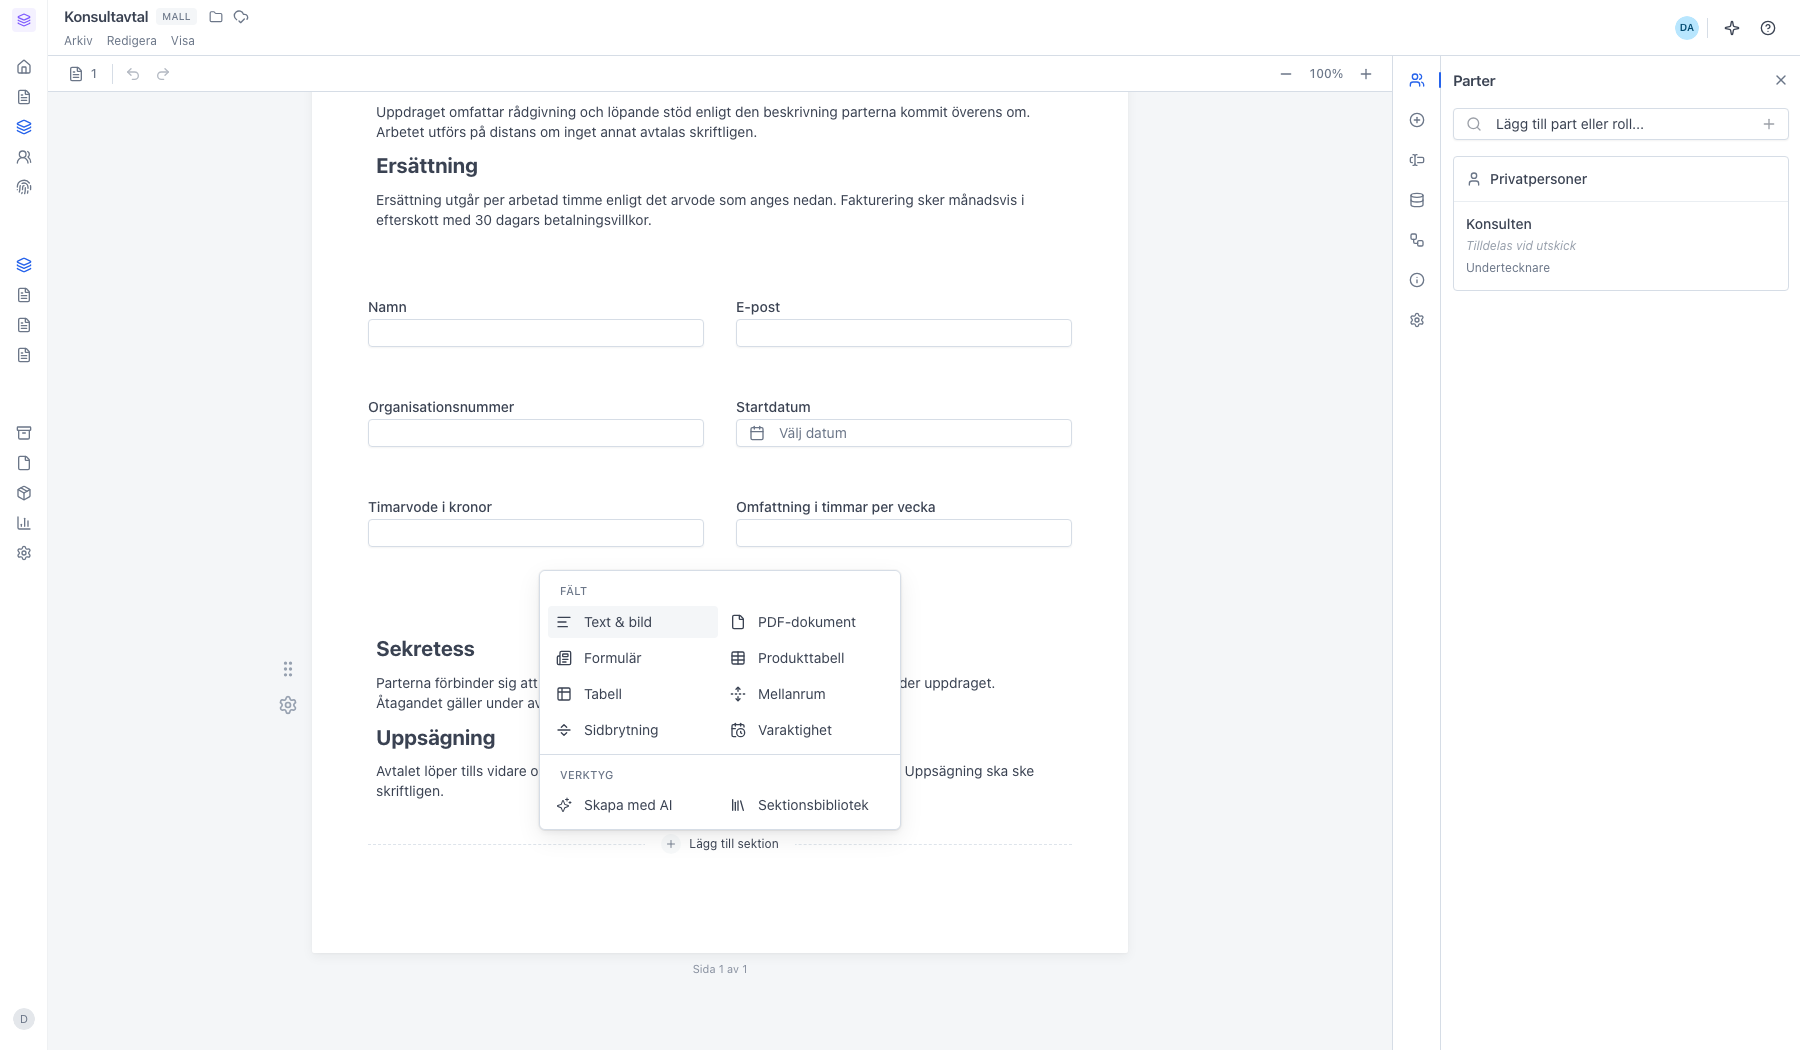Viewport: 1800px width, 1050px height.
Task: Zoom out with the minus icon
Action: coord(1286,74)
